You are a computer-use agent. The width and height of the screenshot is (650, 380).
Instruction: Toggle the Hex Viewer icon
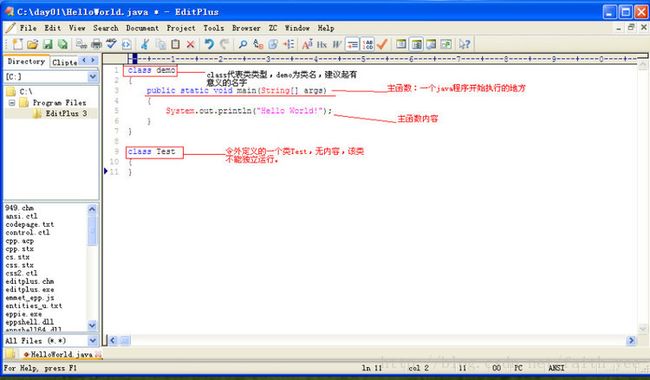[322, 44]
